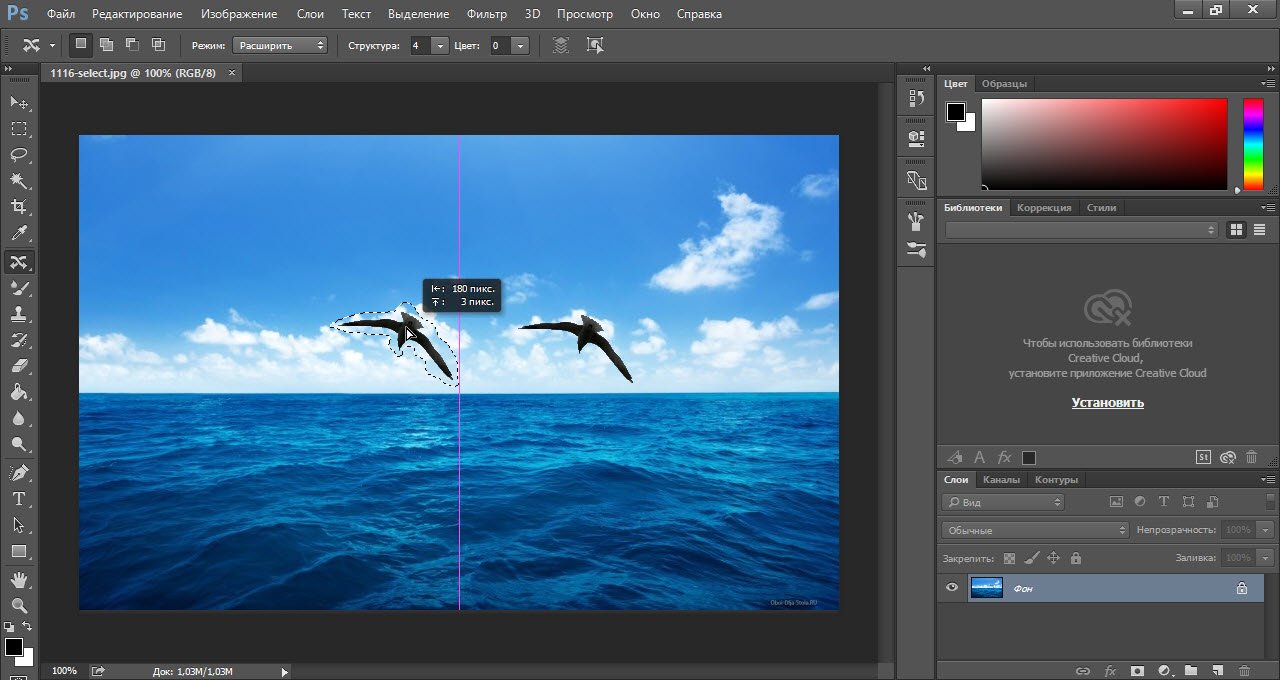Delete layer using trash icon
Viewport: 1280px width, 680px height.
click(x=1244, y=670)
